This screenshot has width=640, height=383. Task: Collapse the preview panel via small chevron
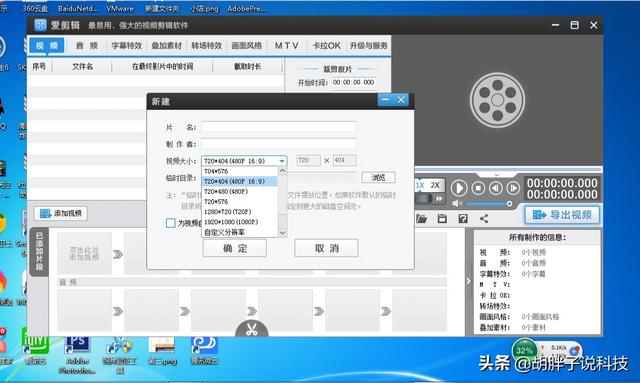tap(496, 175)
